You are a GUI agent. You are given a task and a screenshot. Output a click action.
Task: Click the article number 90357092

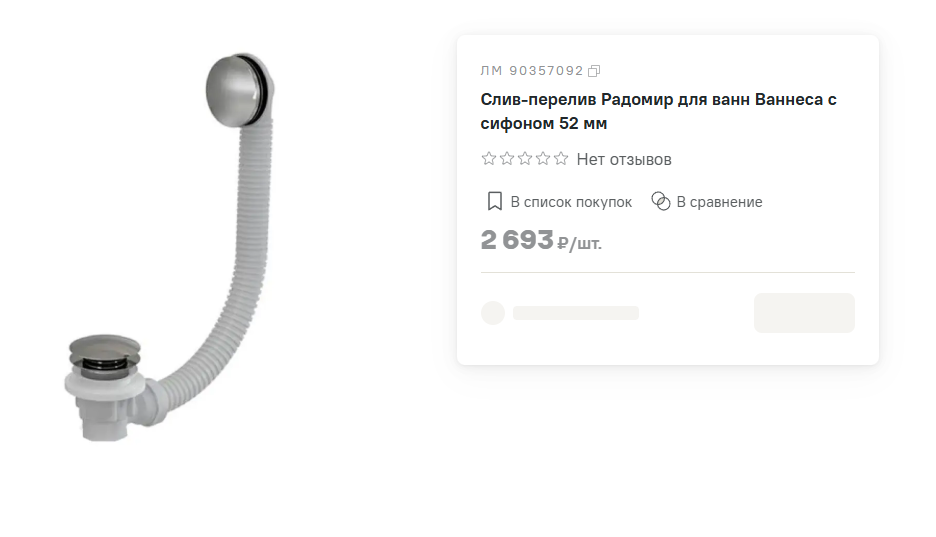pos(546,71)
